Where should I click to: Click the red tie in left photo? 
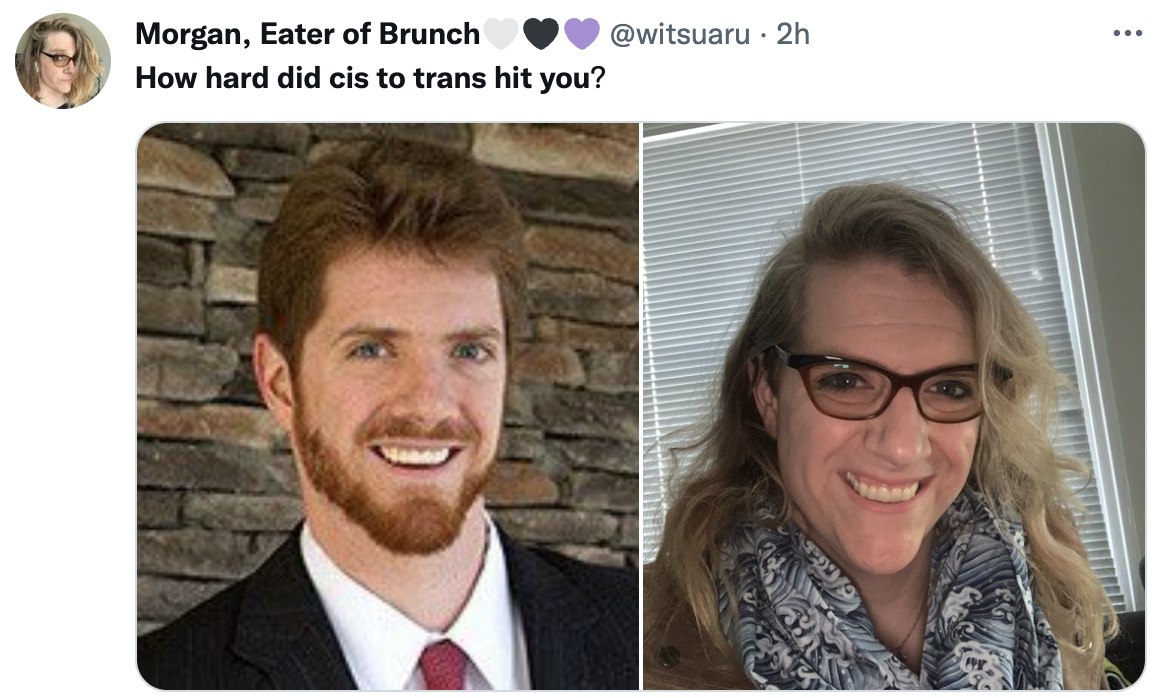[443, 665]
